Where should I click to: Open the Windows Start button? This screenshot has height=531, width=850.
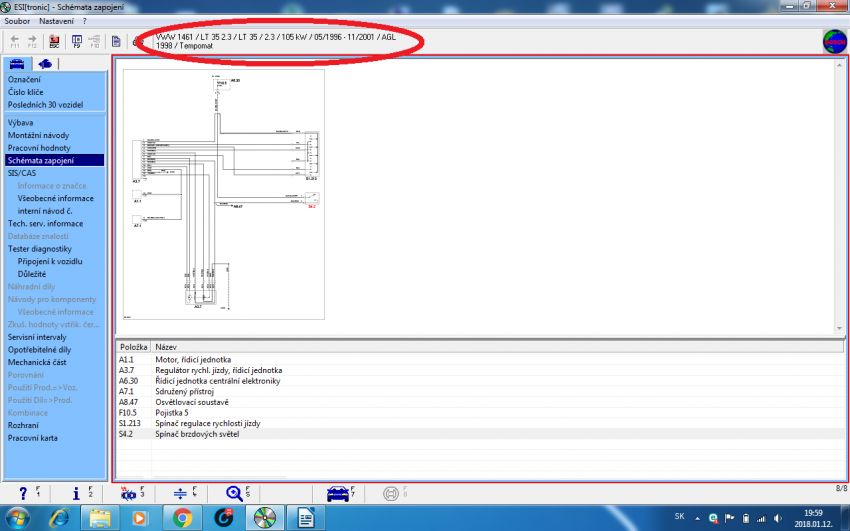coord(17,517)
